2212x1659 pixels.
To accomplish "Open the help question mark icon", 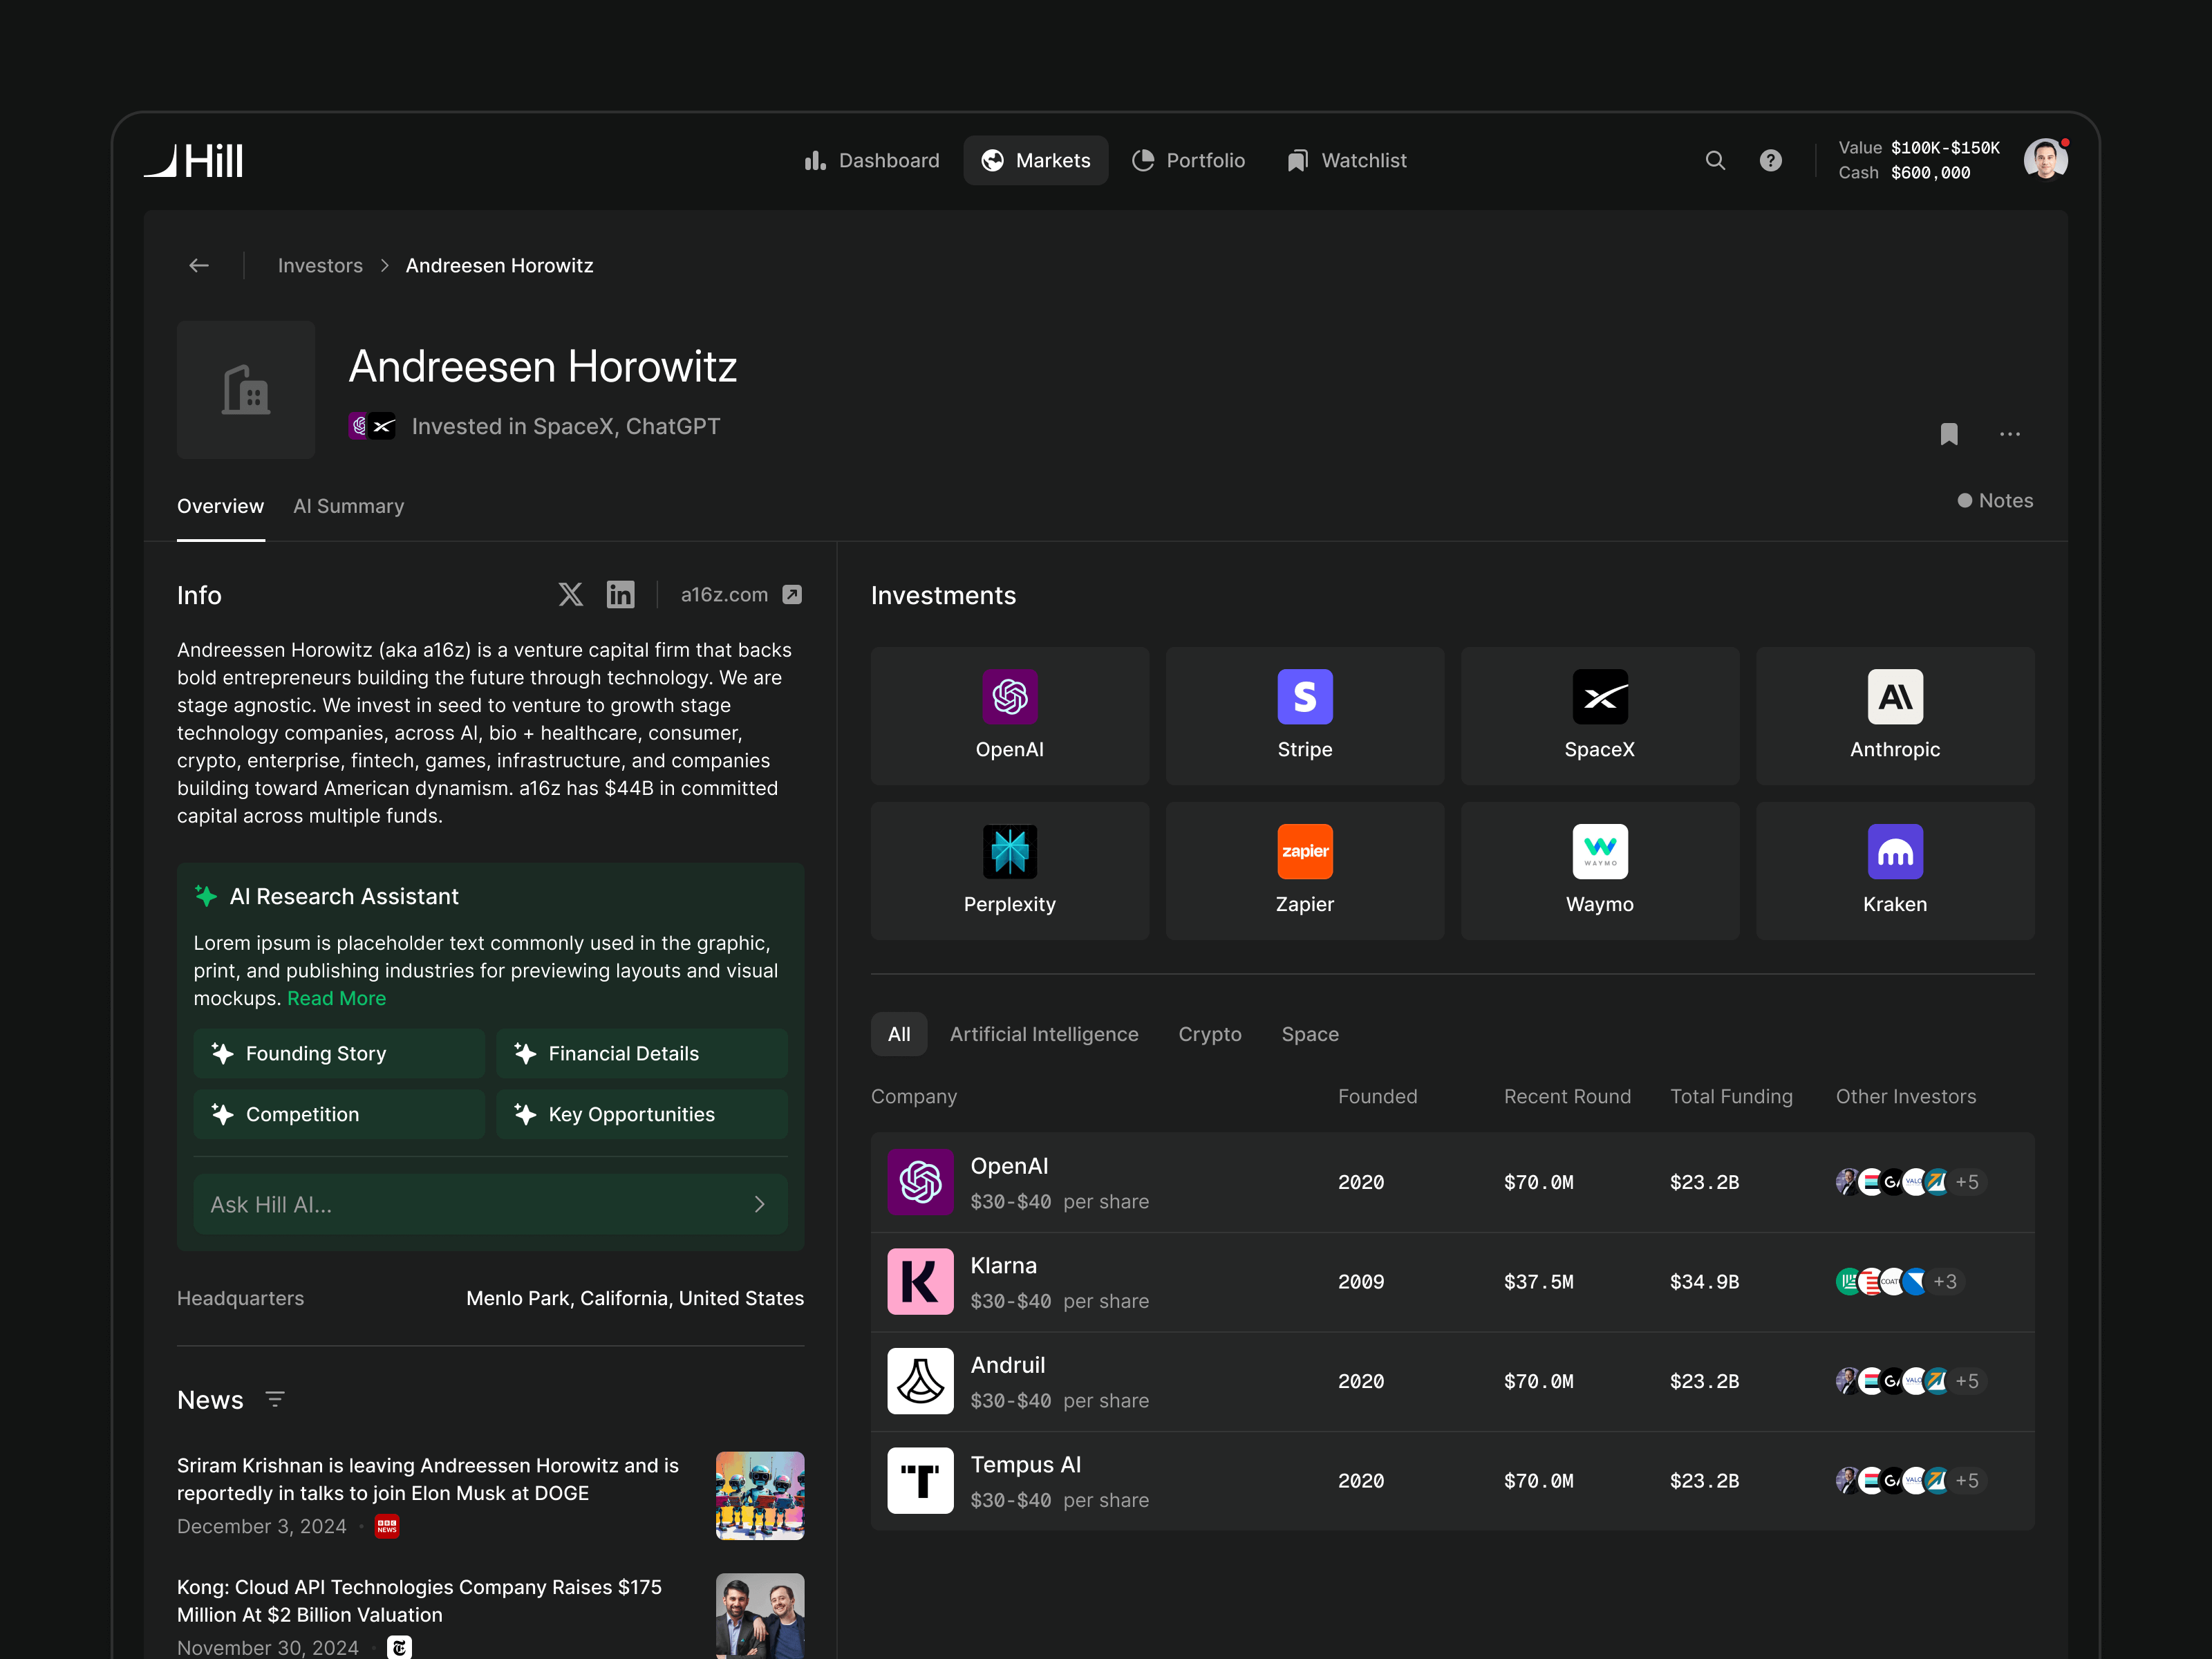I will (1770, 160).
